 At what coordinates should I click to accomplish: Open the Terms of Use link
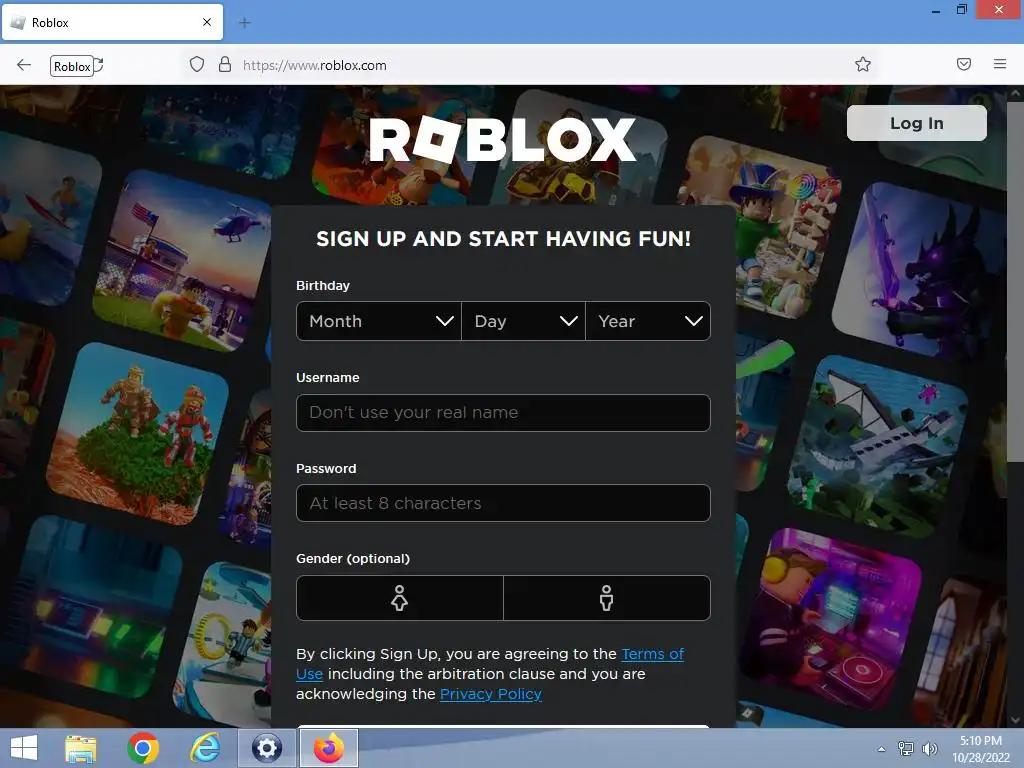[652, 654]
